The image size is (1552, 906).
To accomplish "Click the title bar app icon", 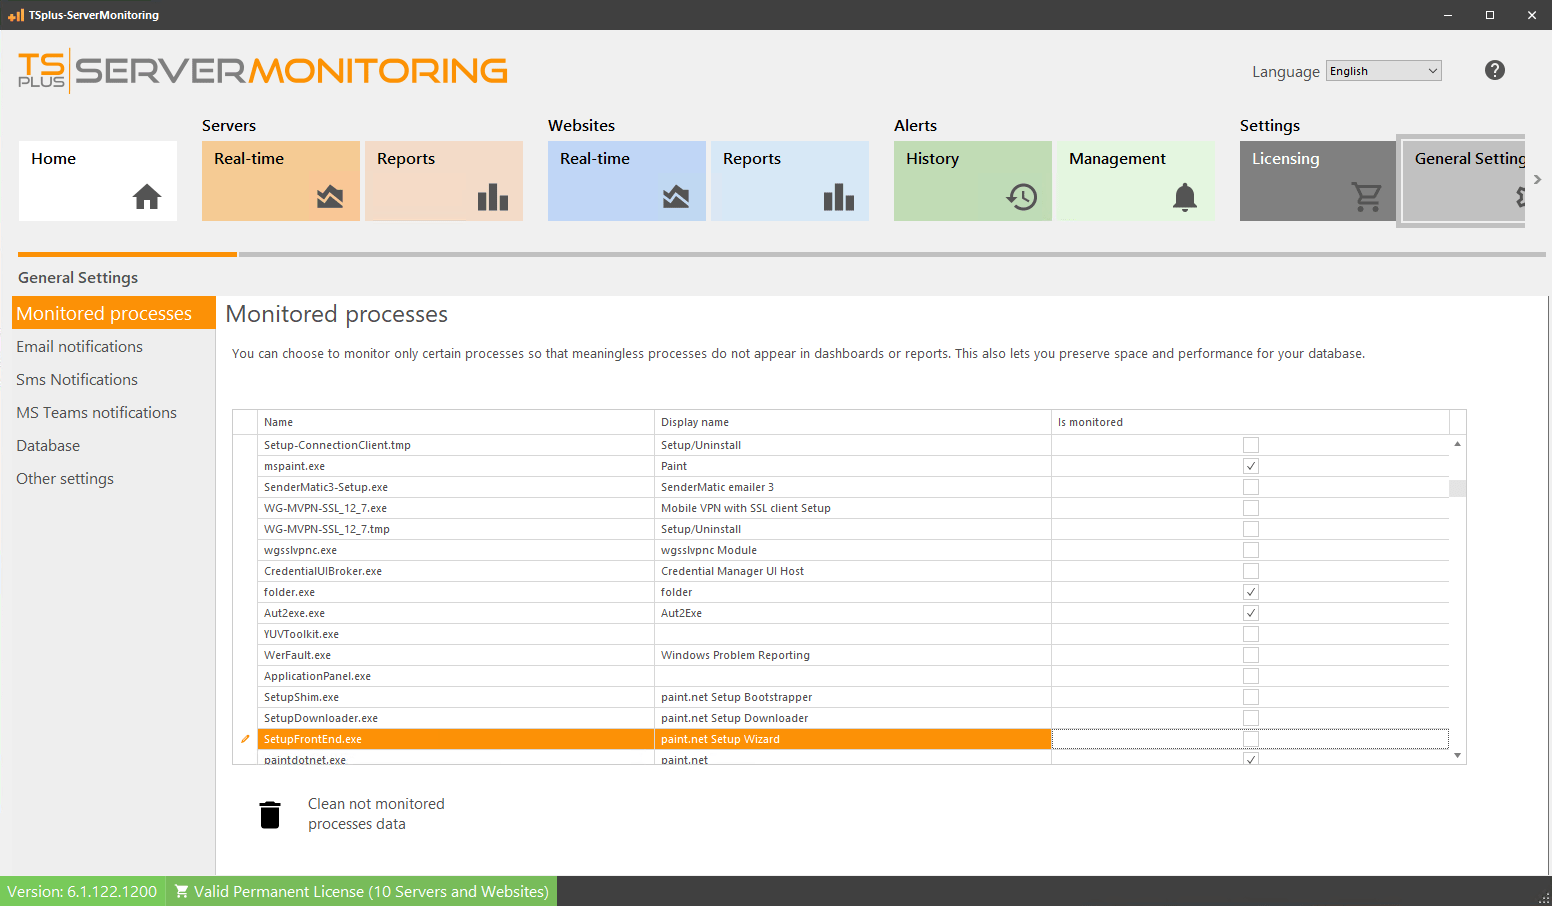I will [15, 15].
